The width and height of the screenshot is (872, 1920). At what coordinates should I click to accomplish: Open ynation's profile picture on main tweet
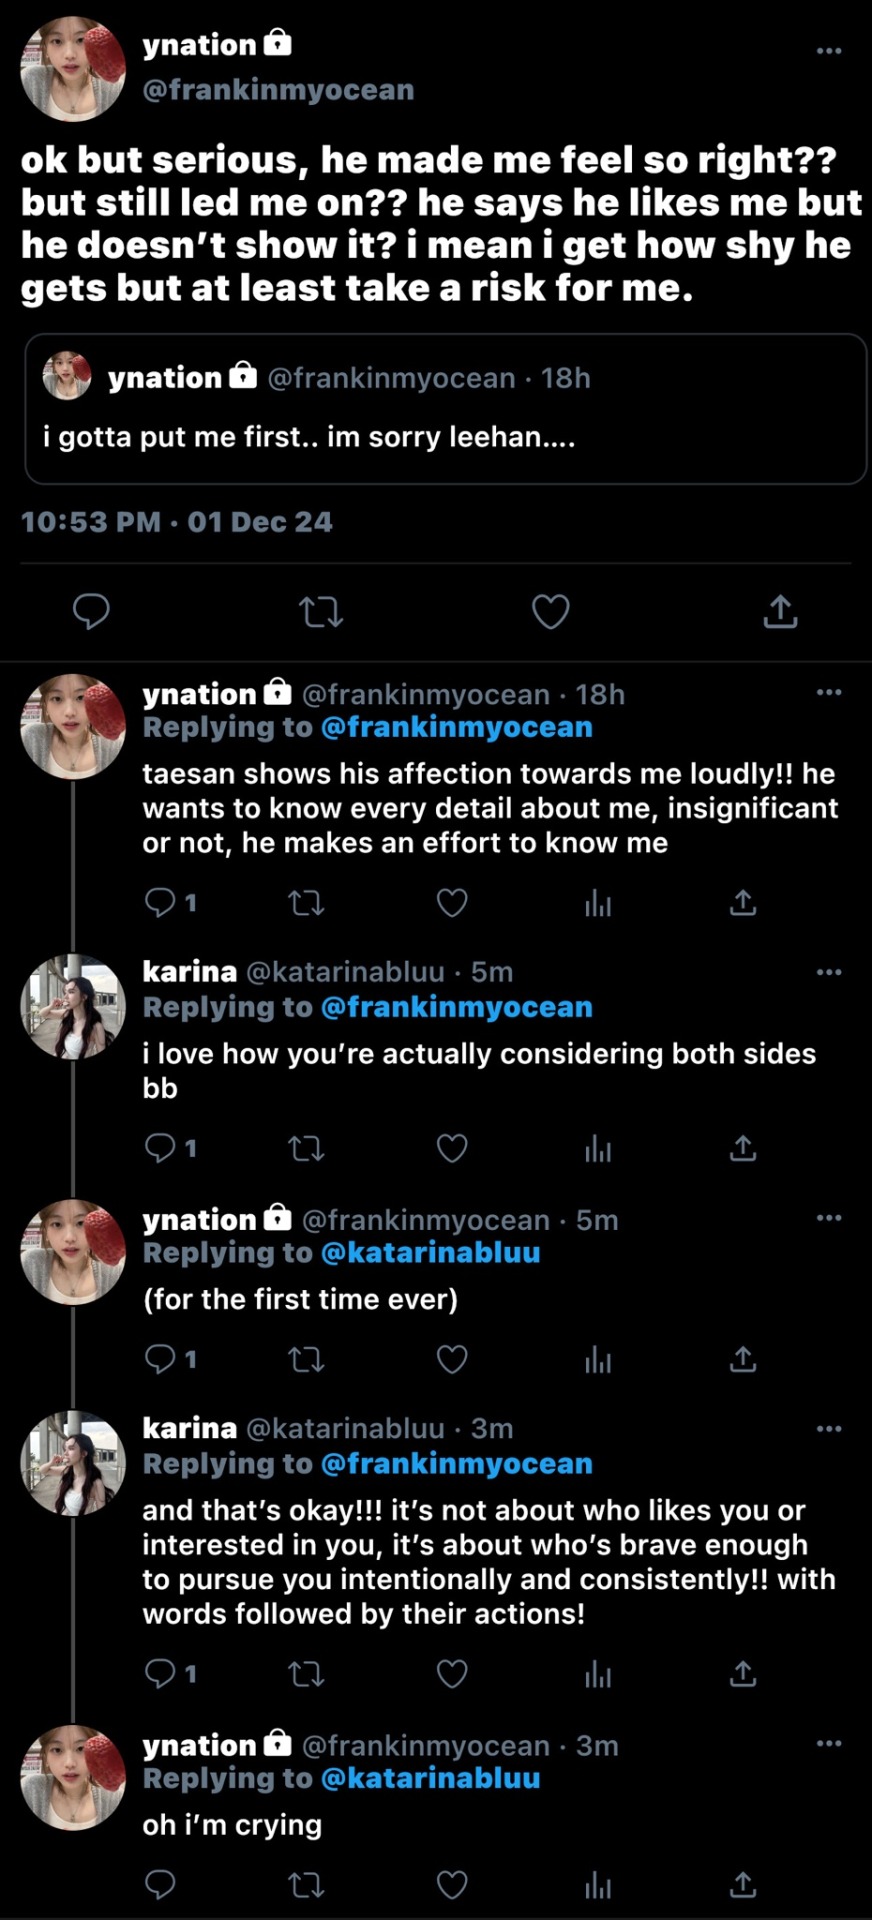pyautogui.click(x=73, y=70)
